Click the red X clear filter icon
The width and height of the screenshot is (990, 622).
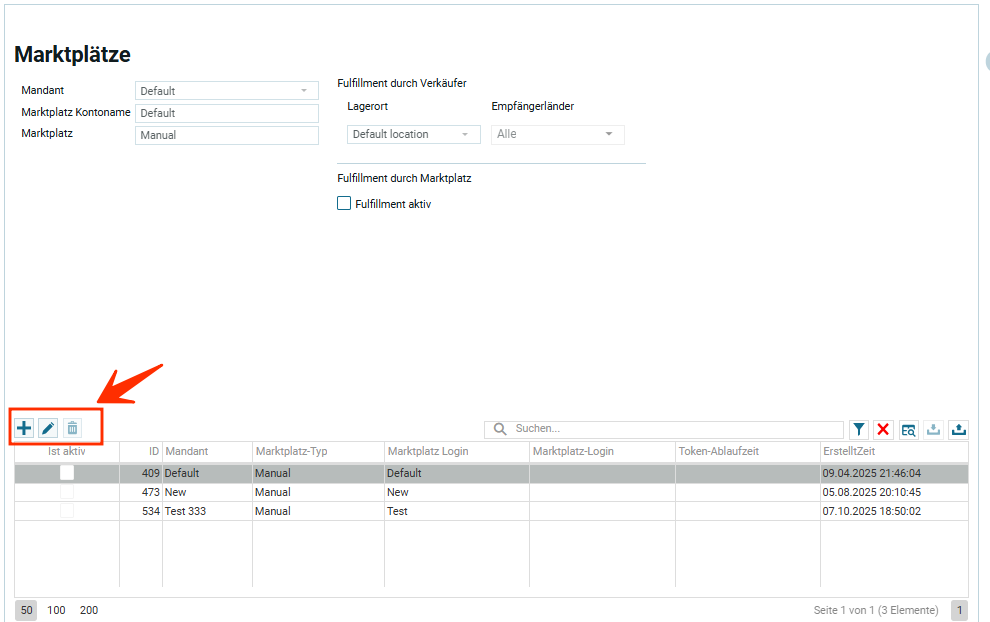click(884, 430)
